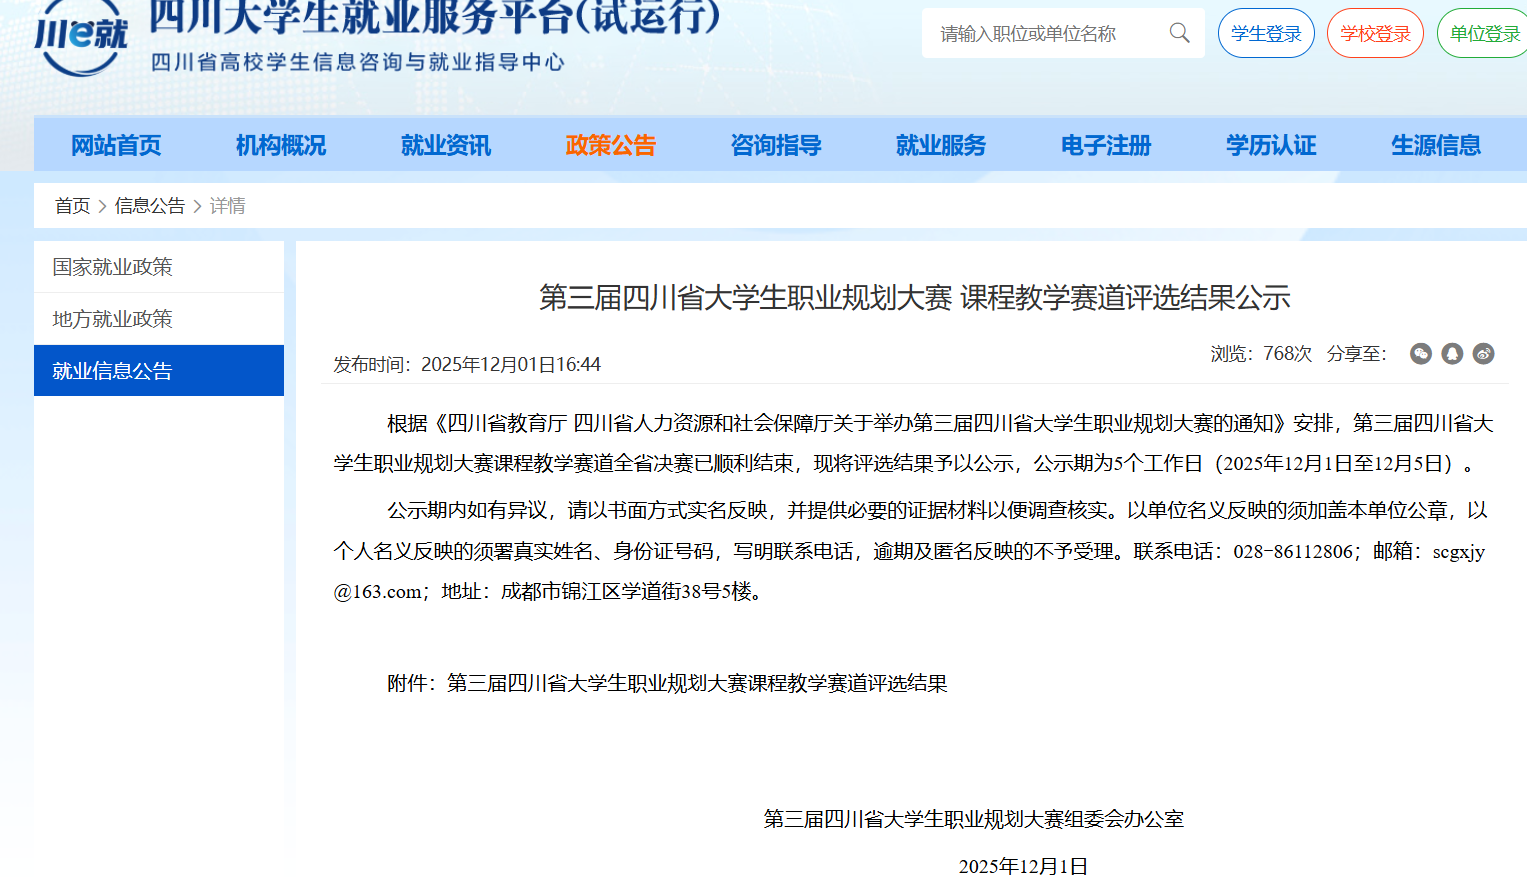Open the 机构概况 navigation menu
The width and height of the screenshot is (1527, 896).
coord(281,146)
